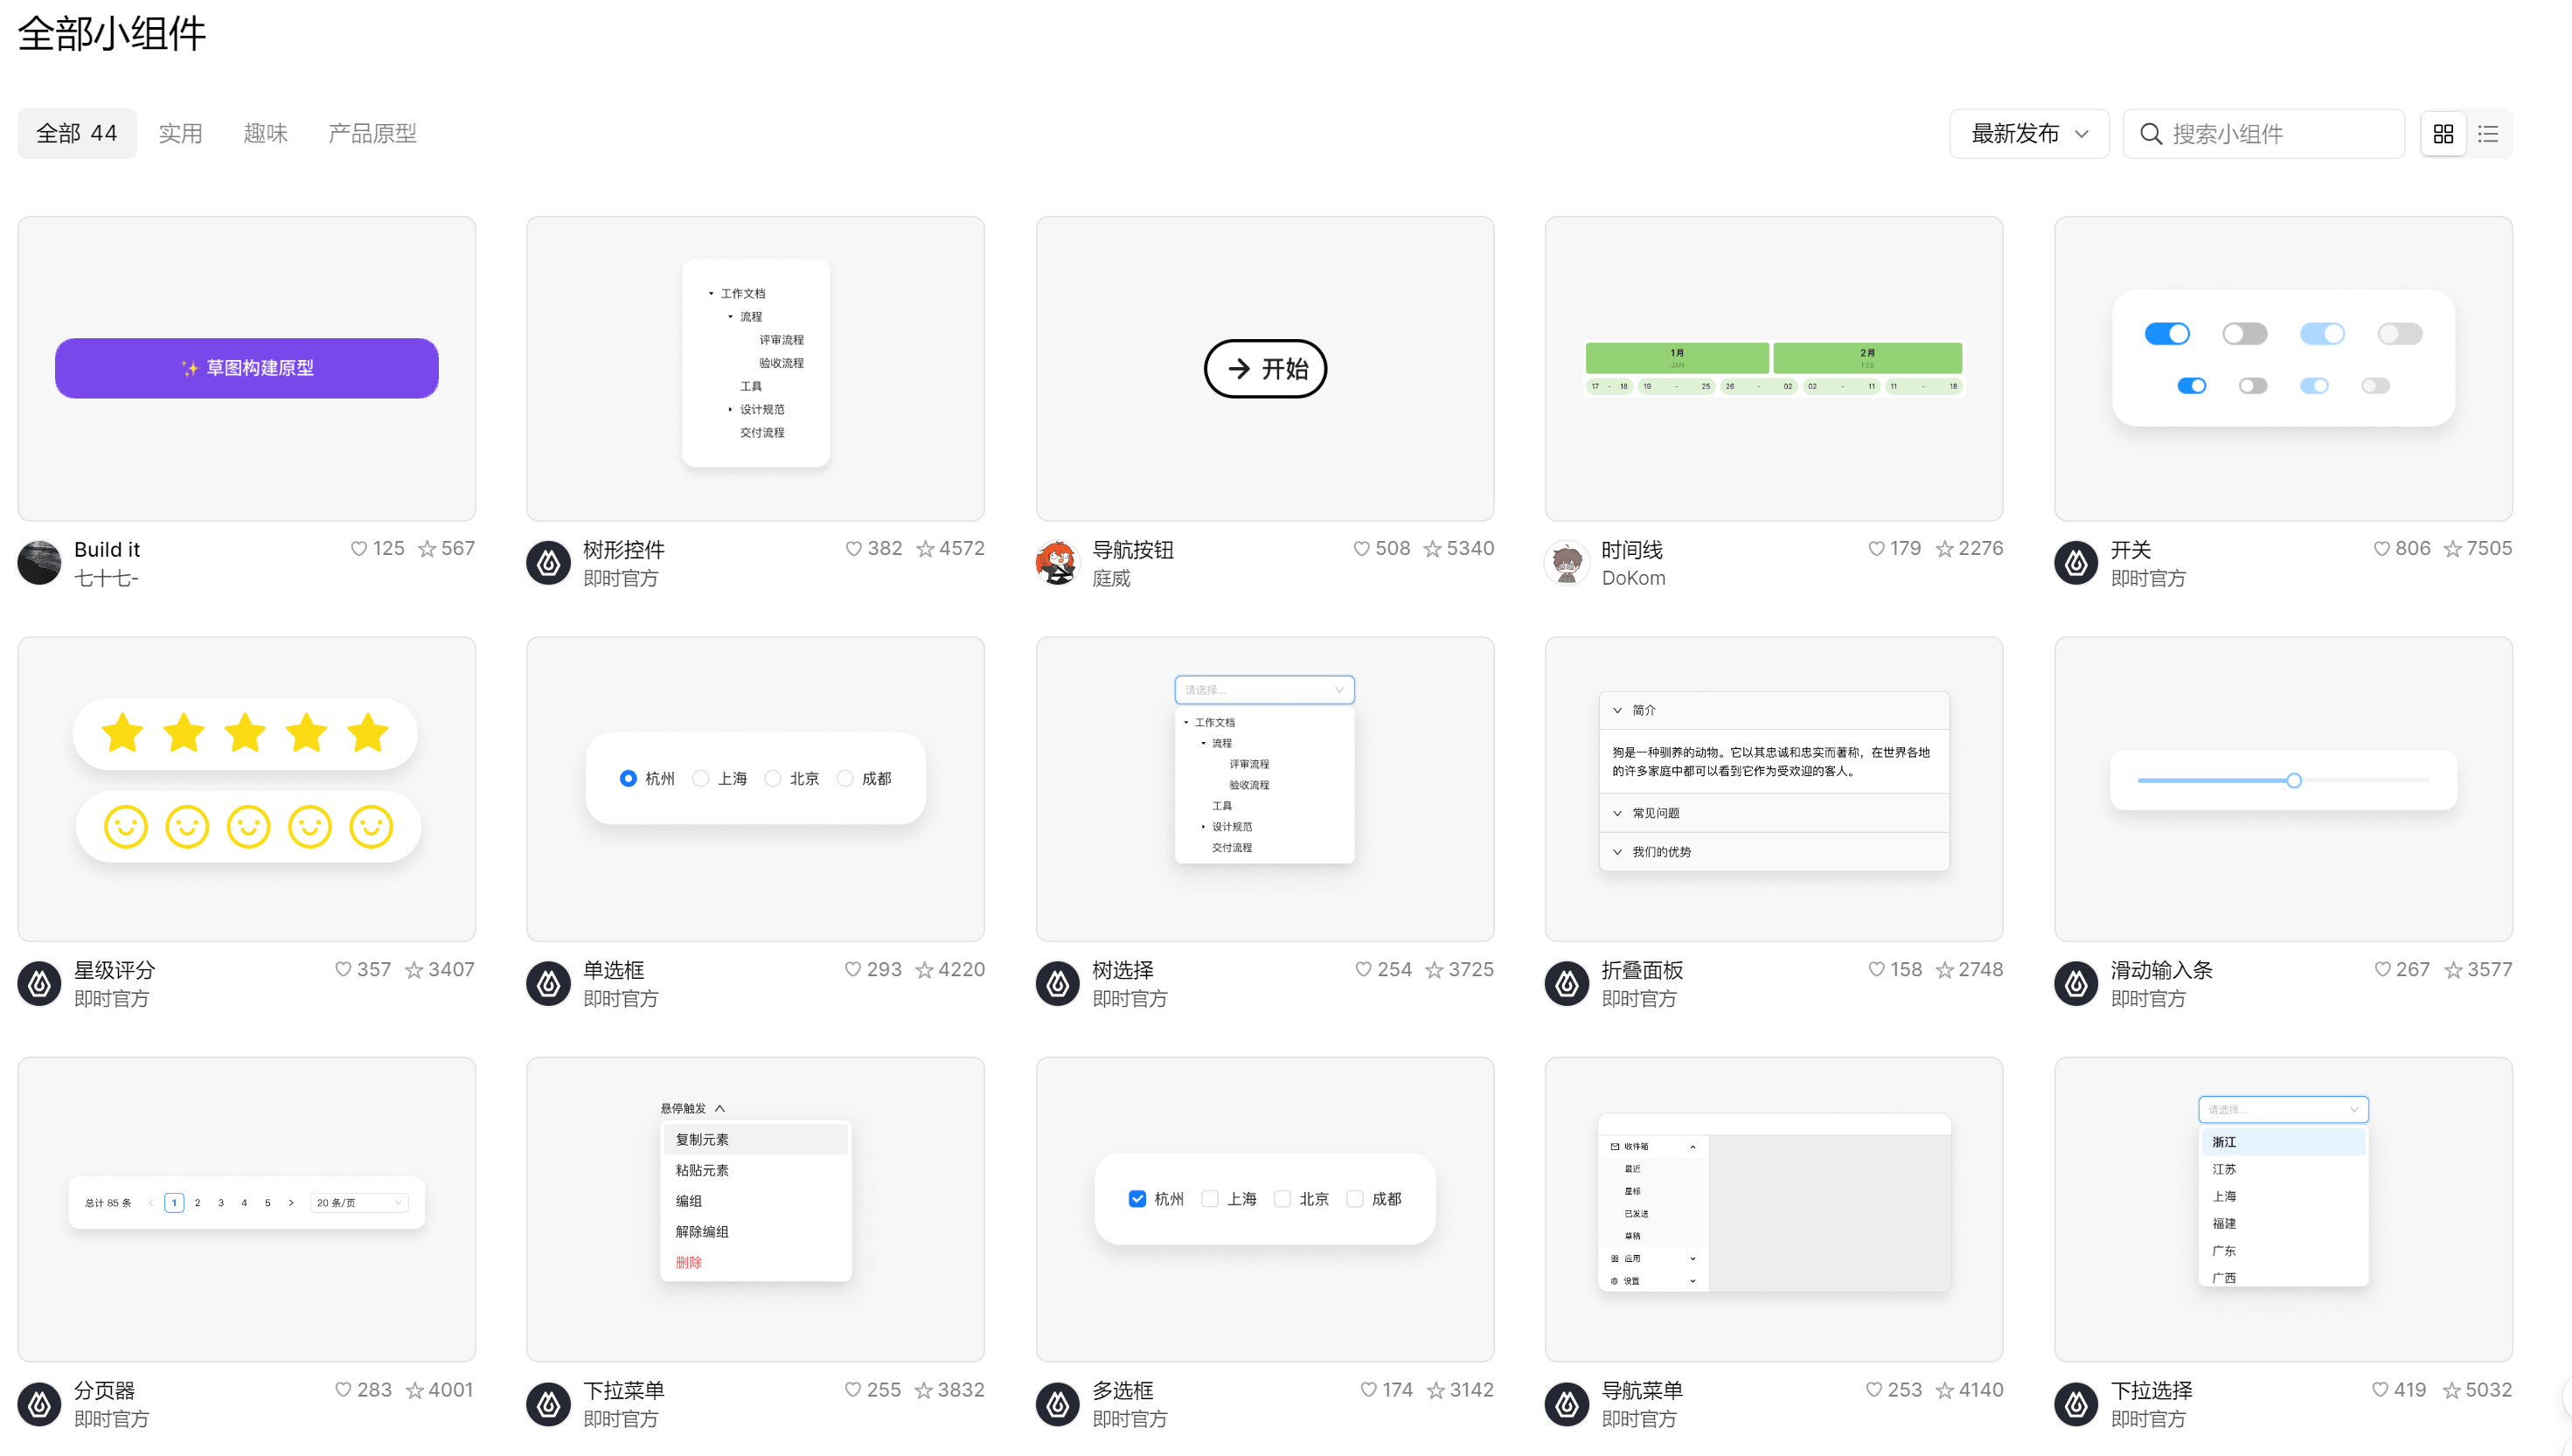Click star icon for 下拉选择 widget

pos(2451,1390)
